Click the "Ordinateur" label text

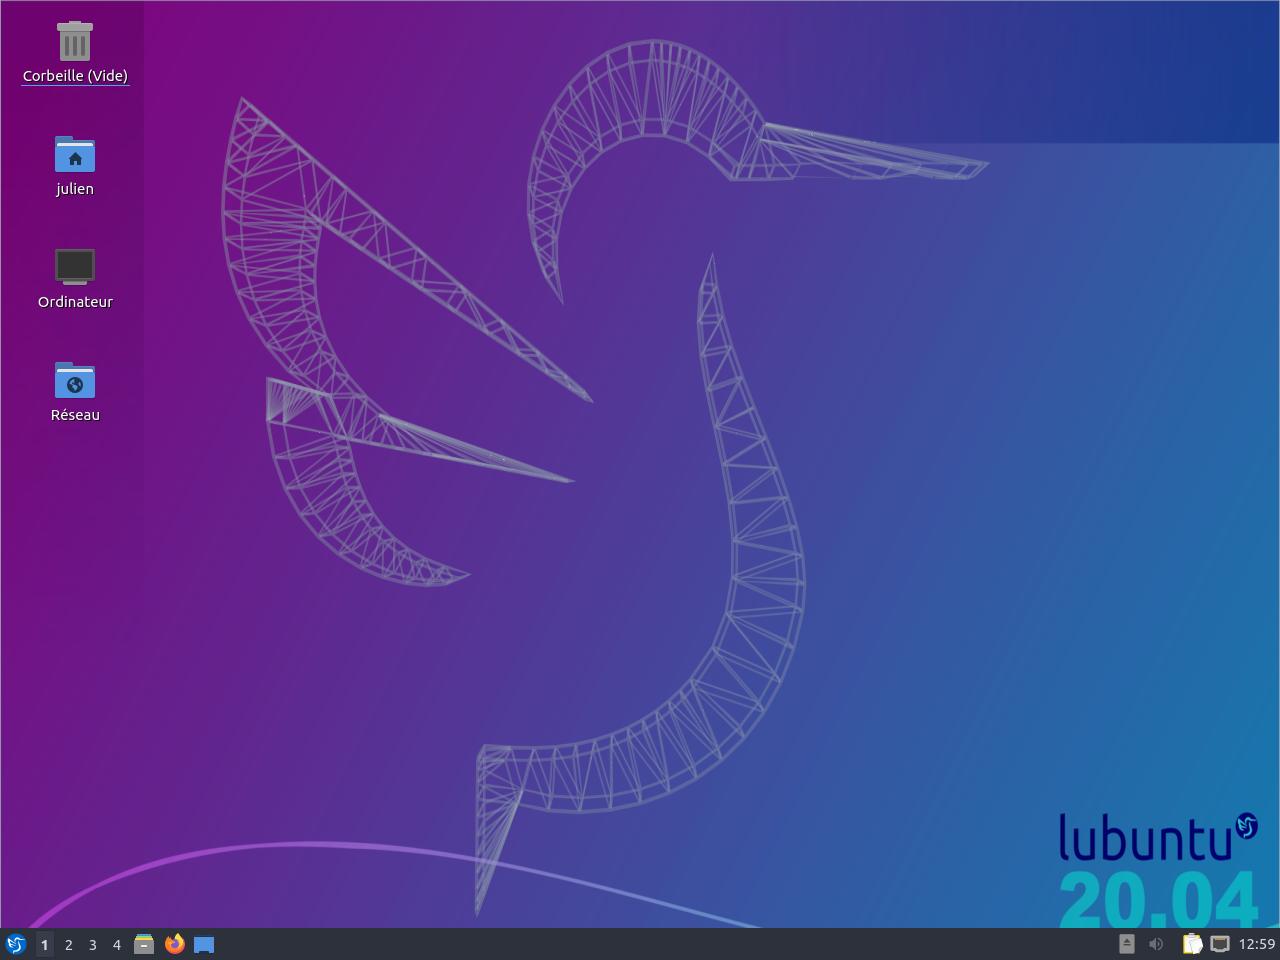[75, 302]
